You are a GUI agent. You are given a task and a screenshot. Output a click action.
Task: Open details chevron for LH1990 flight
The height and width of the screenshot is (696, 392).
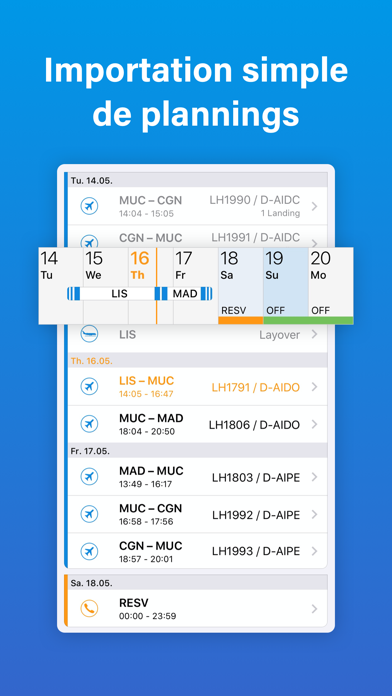[x=314, y=206]
